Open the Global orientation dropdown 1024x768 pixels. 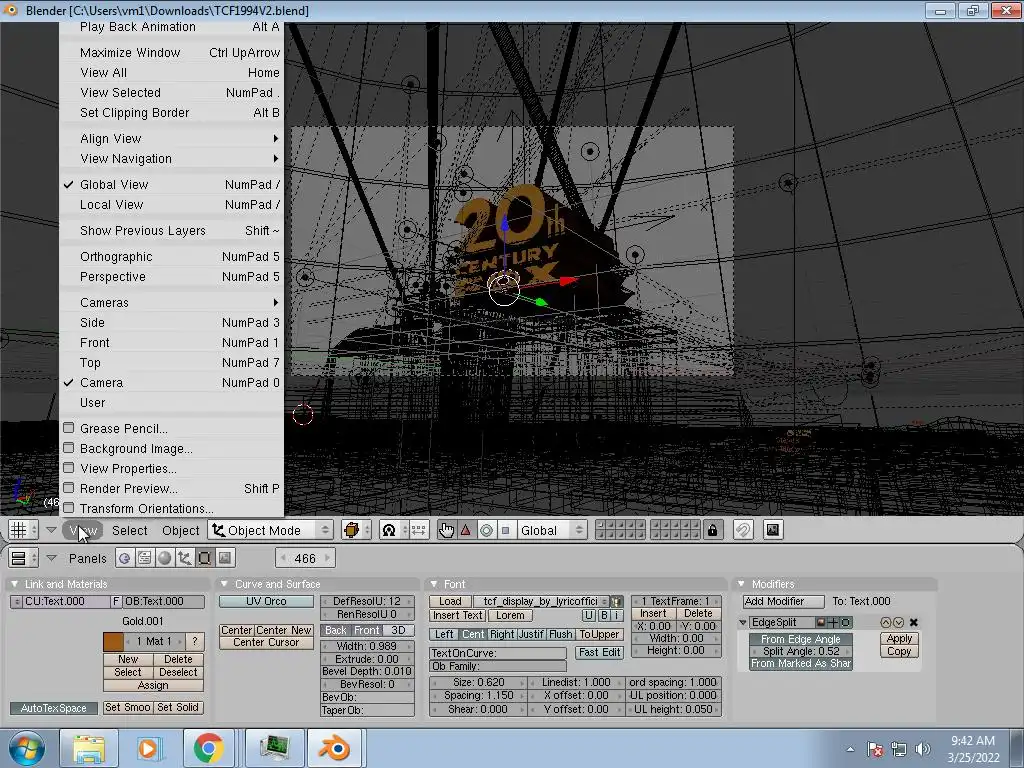[552, 530]
